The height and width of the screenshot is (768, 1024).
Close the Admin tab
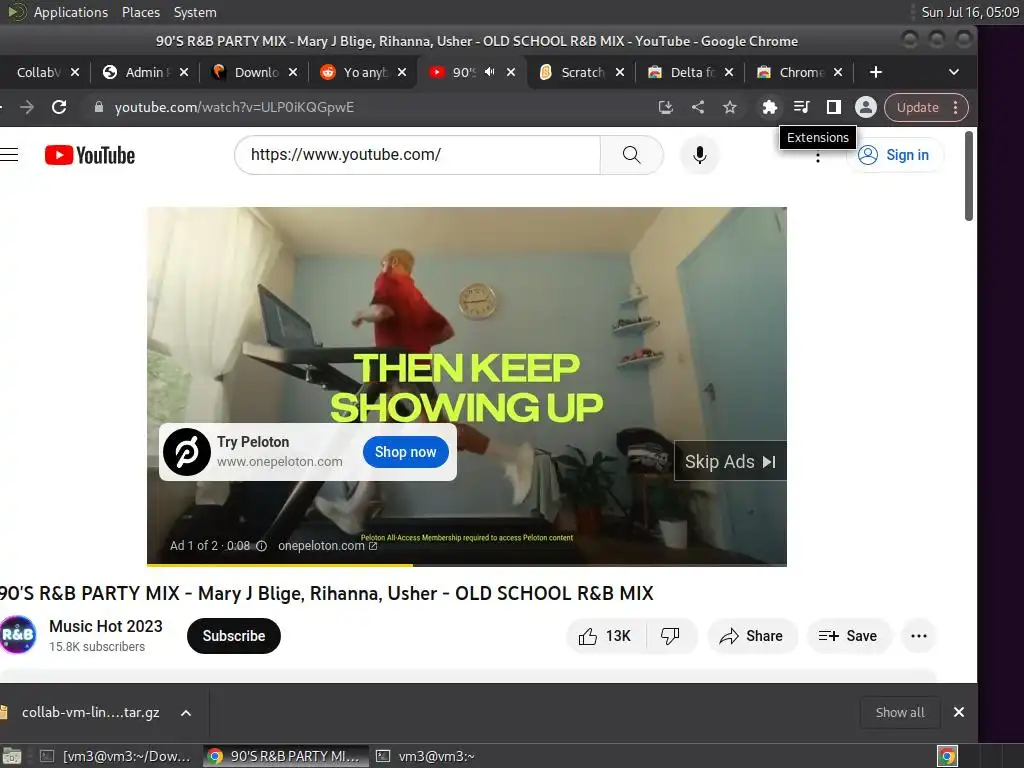click(x=184, y=72)
